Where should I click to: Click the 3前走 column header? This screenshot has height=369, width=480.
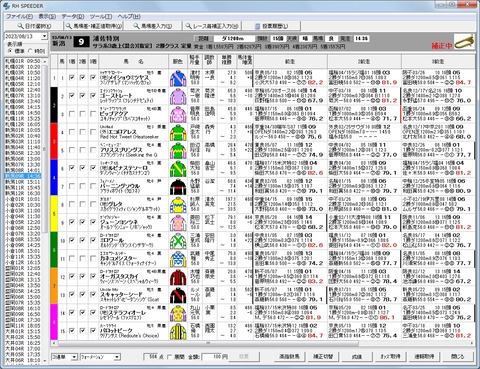pos(438,61)
